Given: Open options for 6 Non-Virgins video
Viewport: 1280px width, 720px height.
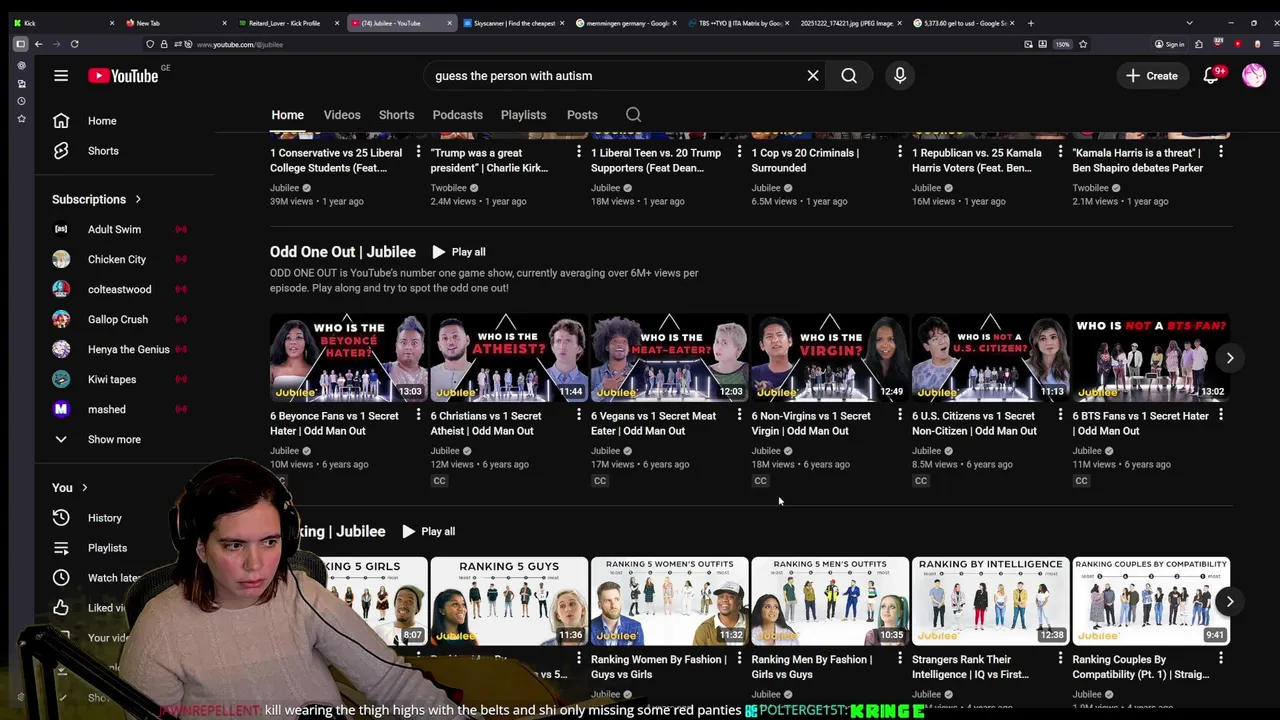Looking at the screenshot, I should (899, 415).
